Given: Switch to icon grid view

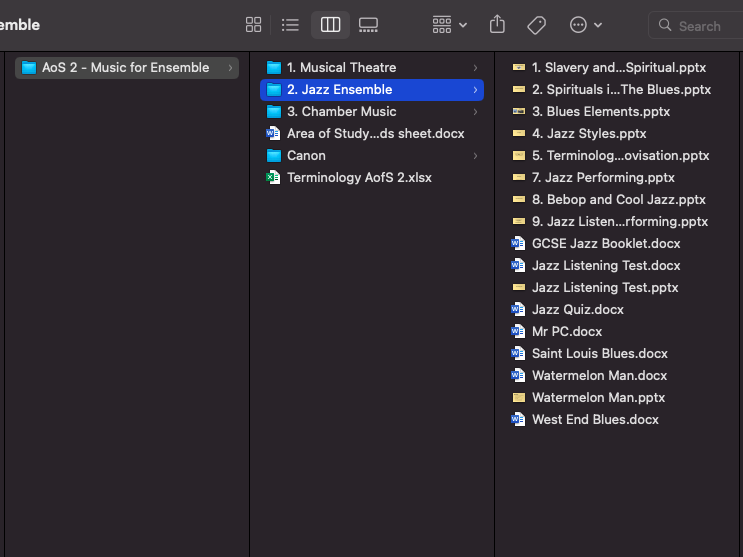Looking at the screenshot, I should (x=254, y=25).
